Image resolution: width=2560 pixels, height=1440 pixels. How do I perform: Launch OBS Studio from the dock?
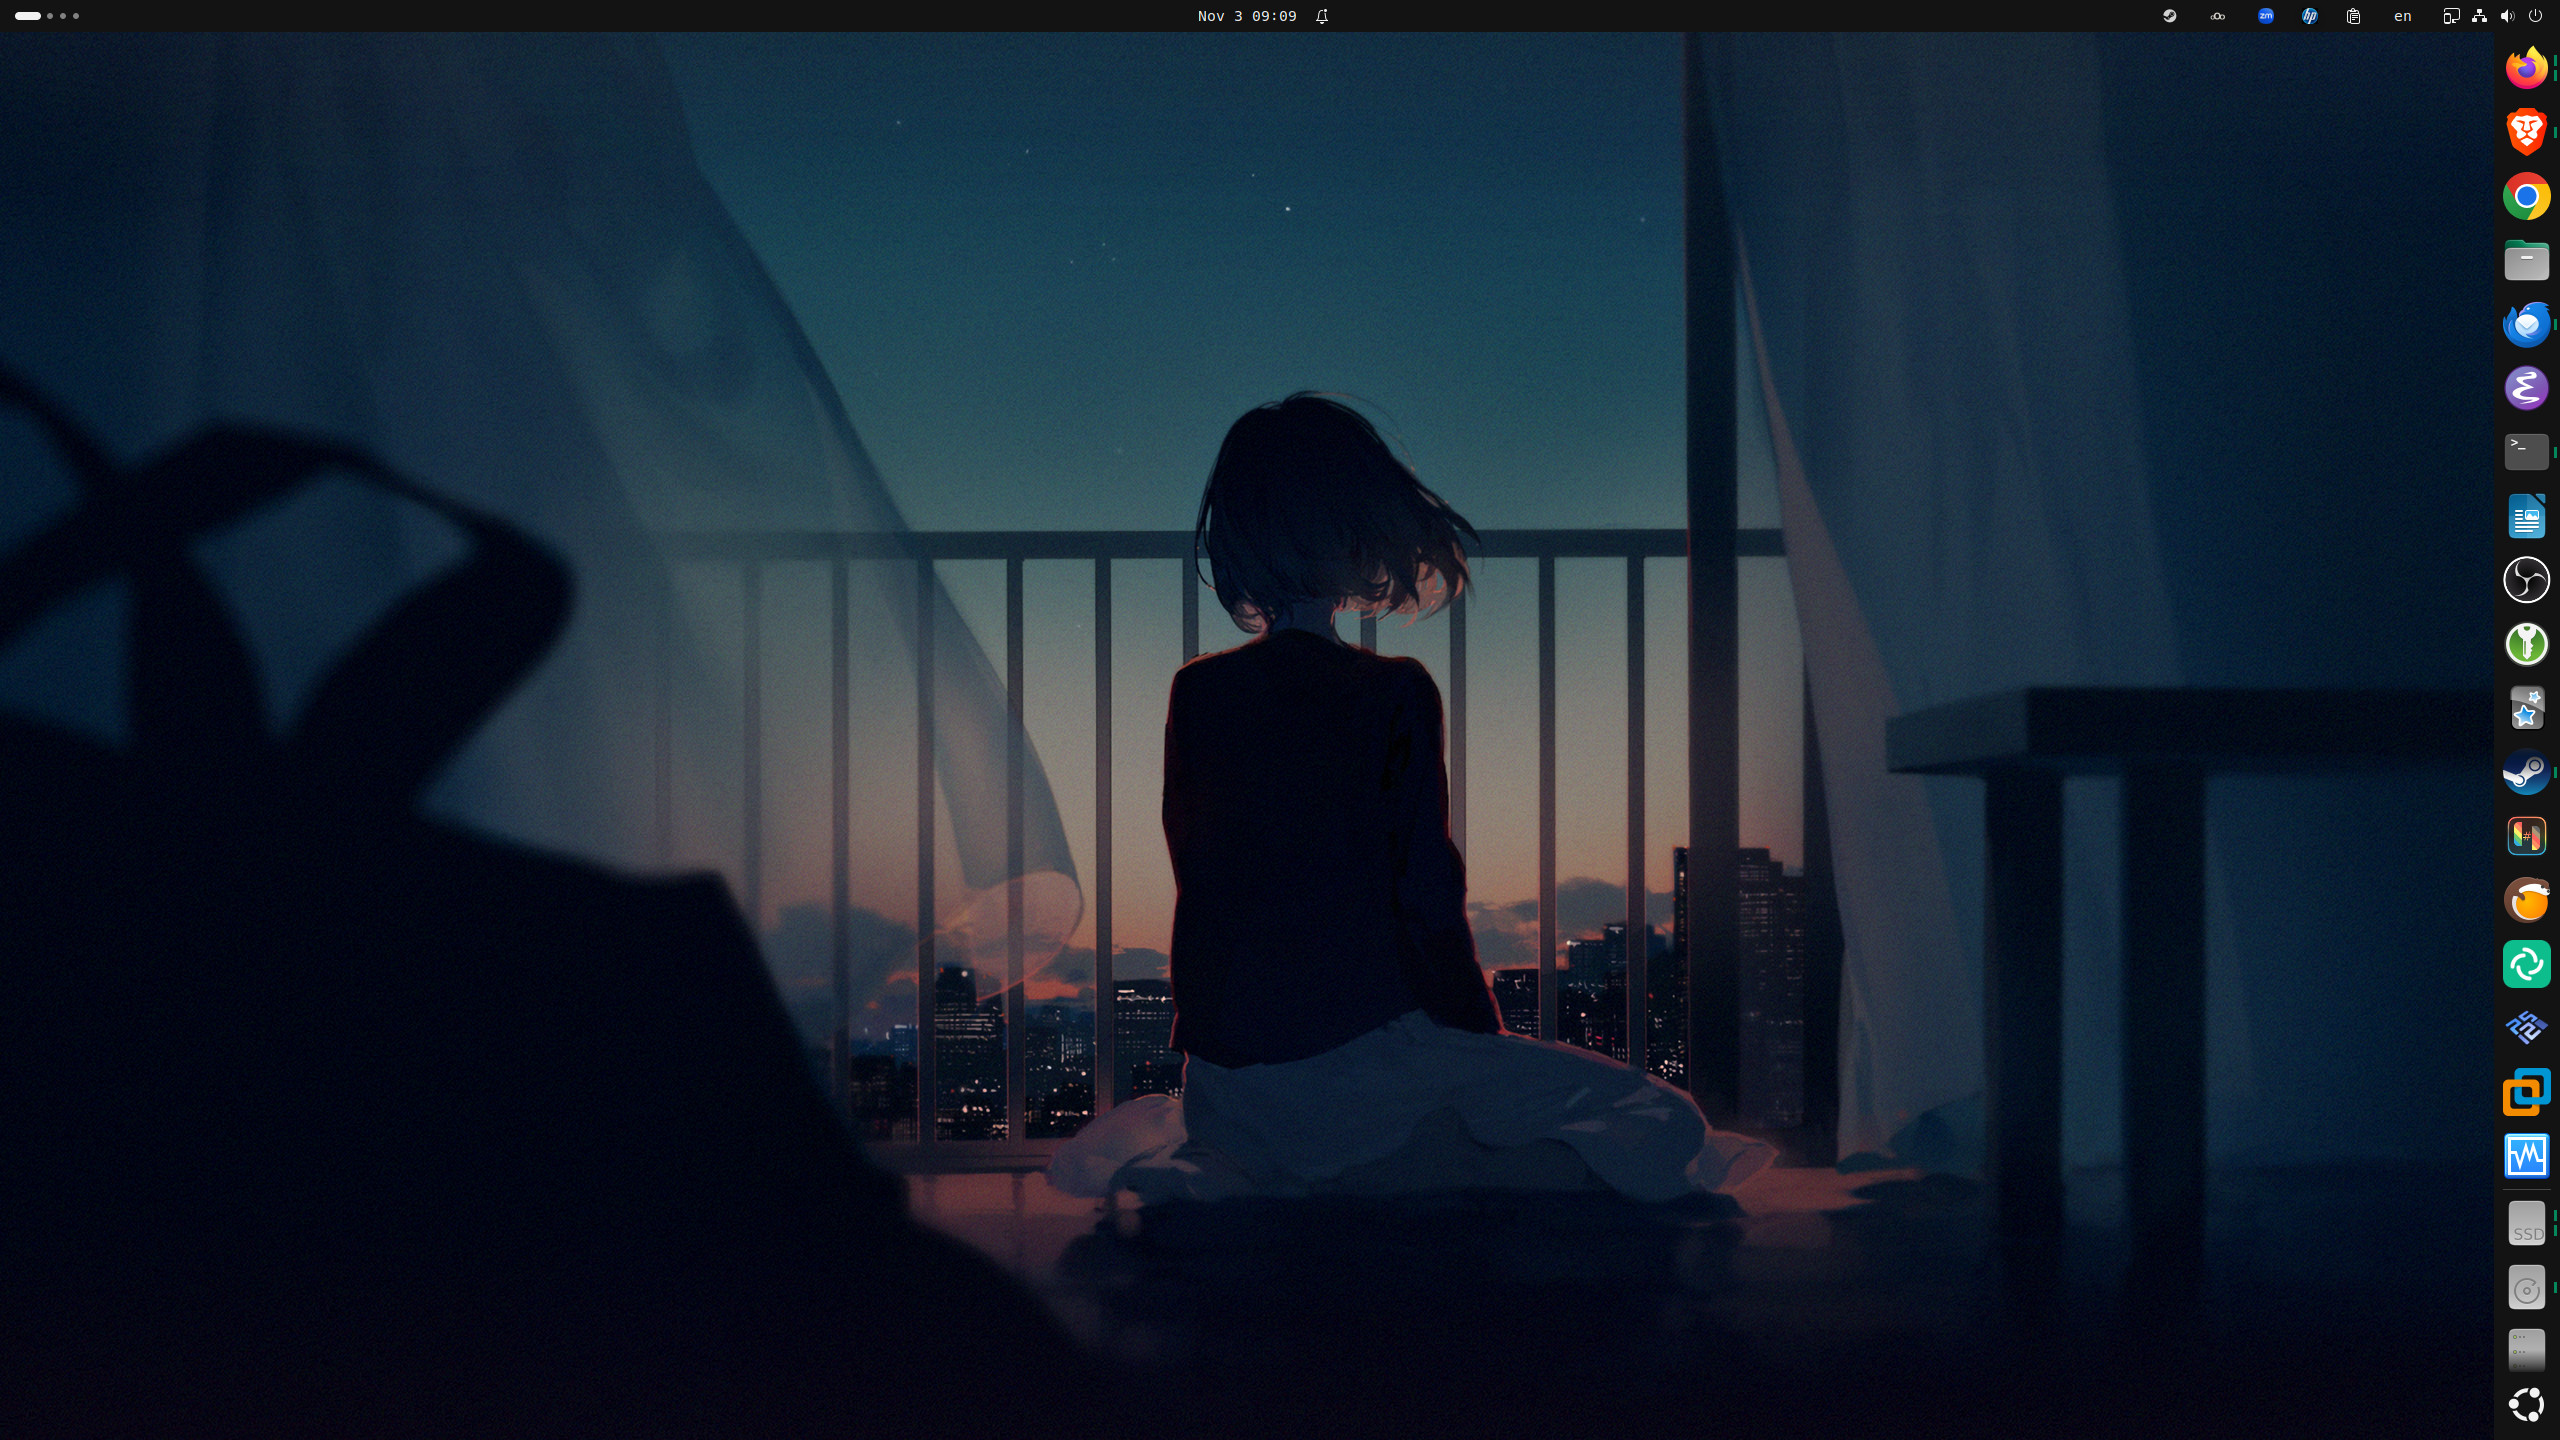(x=2526, y=580)
